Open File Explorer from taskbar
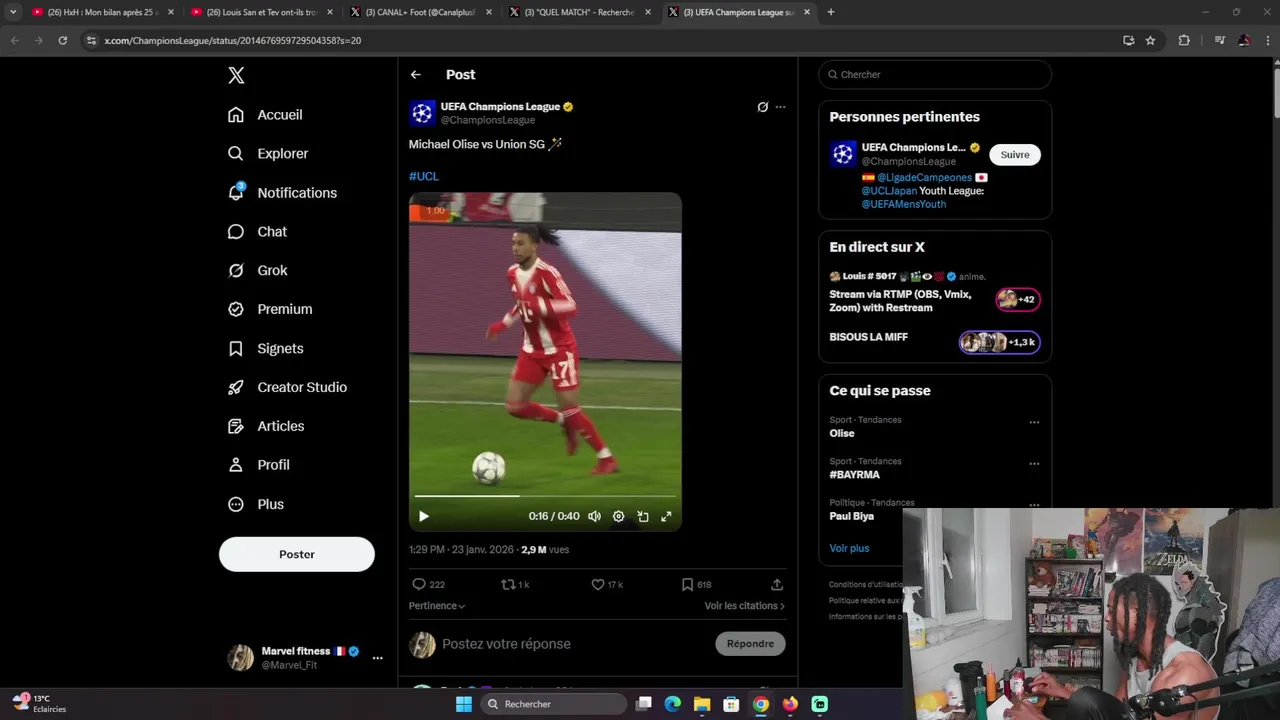Screen dimensions: 1280x720 coord(702,704)
